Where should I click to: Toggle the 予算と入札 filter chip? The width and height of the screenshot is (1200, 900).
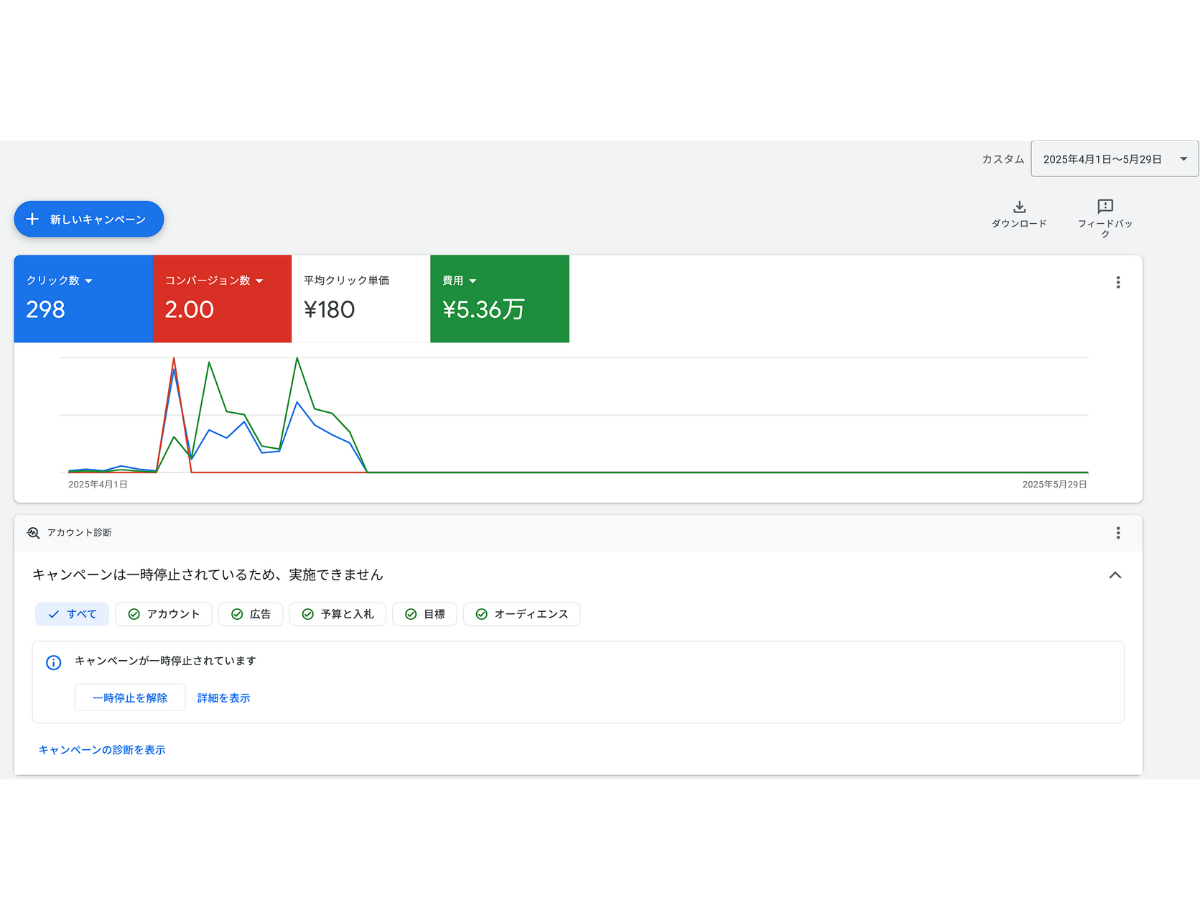[x=337, y=614]
